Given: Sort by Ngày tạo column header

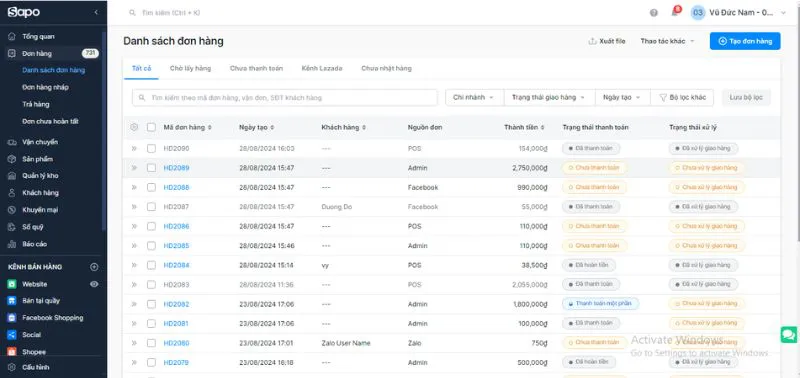Looking at the screenshot, I should (257, 127).
